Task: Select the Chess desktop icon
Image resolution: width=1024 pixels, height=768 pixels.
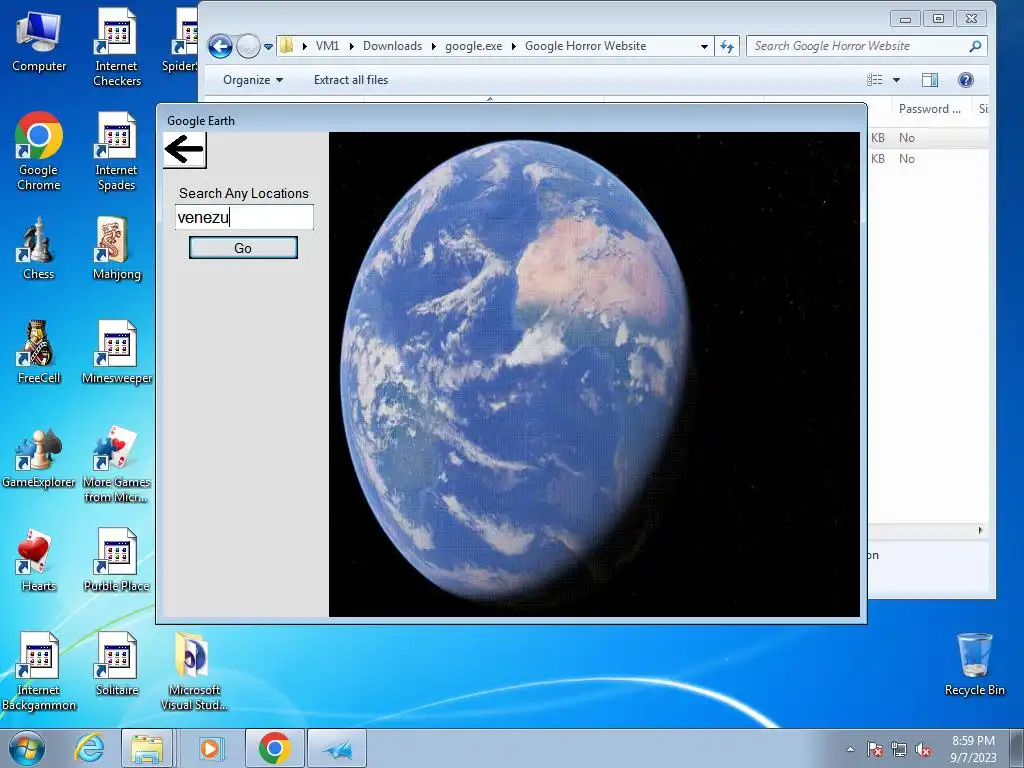Action: click(38, 248)
